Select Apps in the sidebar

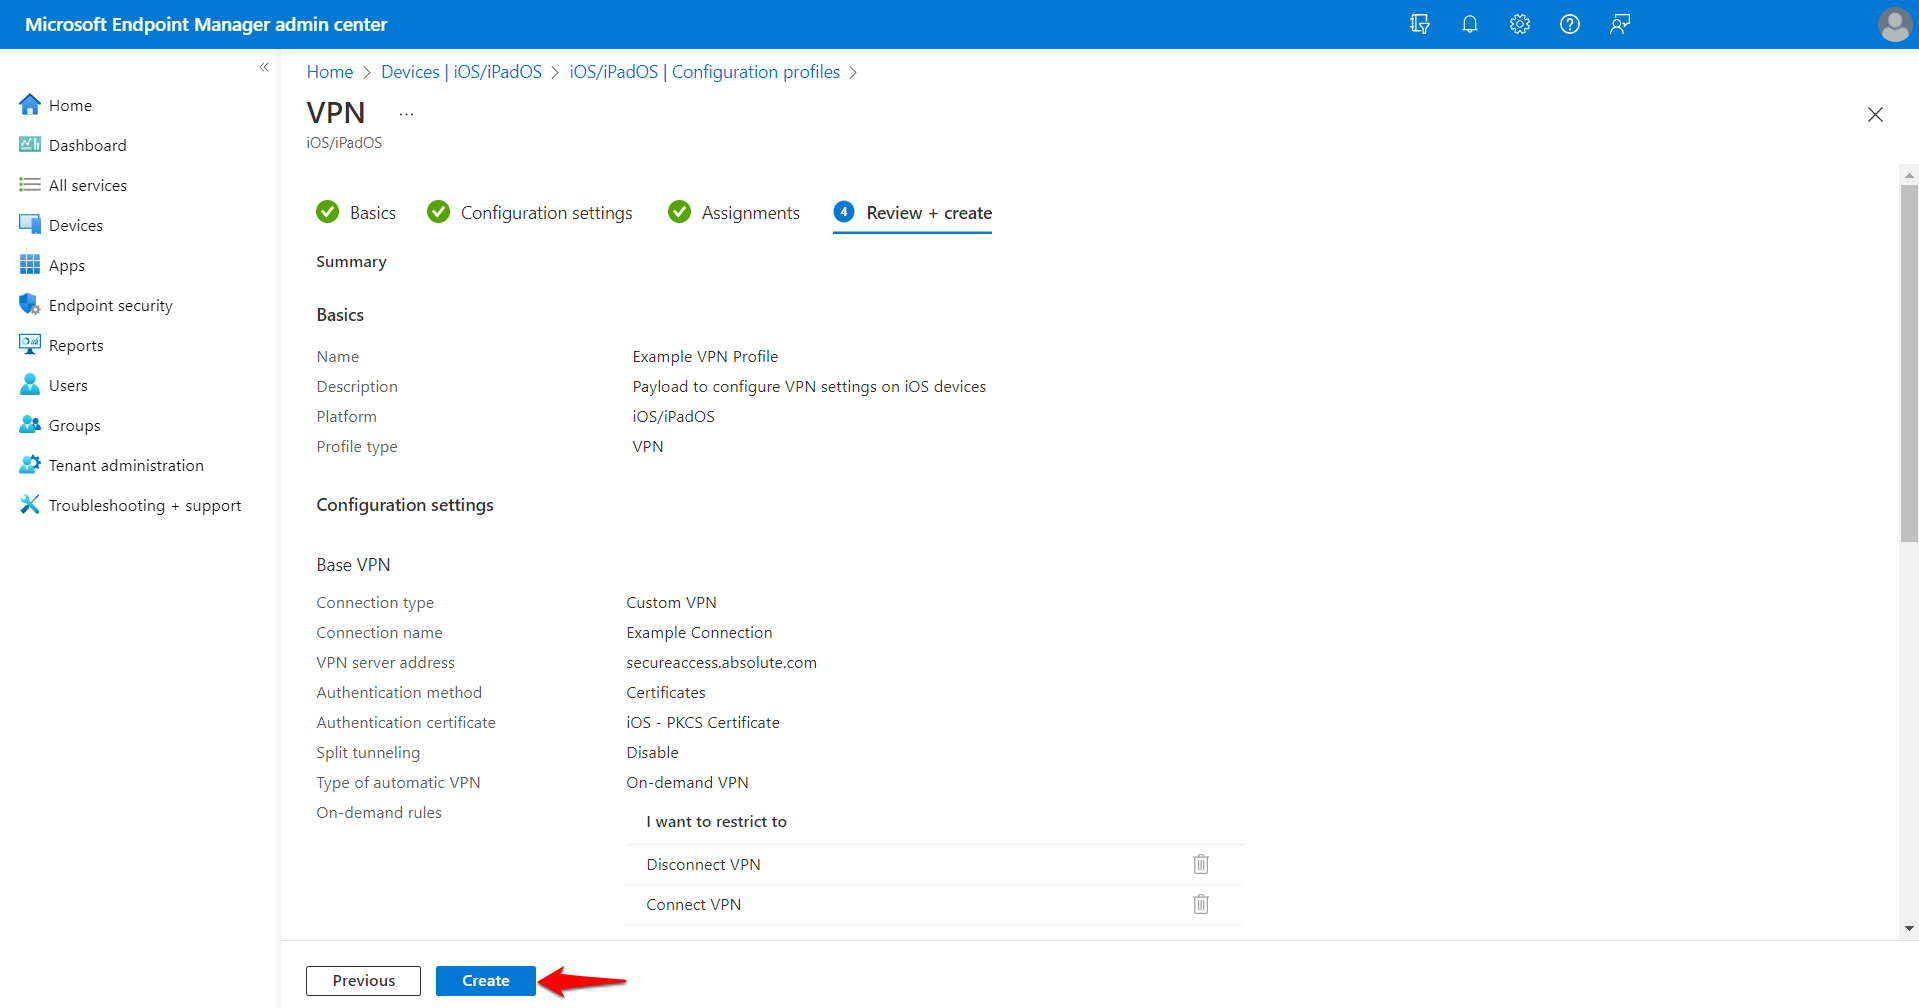click(66, 264)
